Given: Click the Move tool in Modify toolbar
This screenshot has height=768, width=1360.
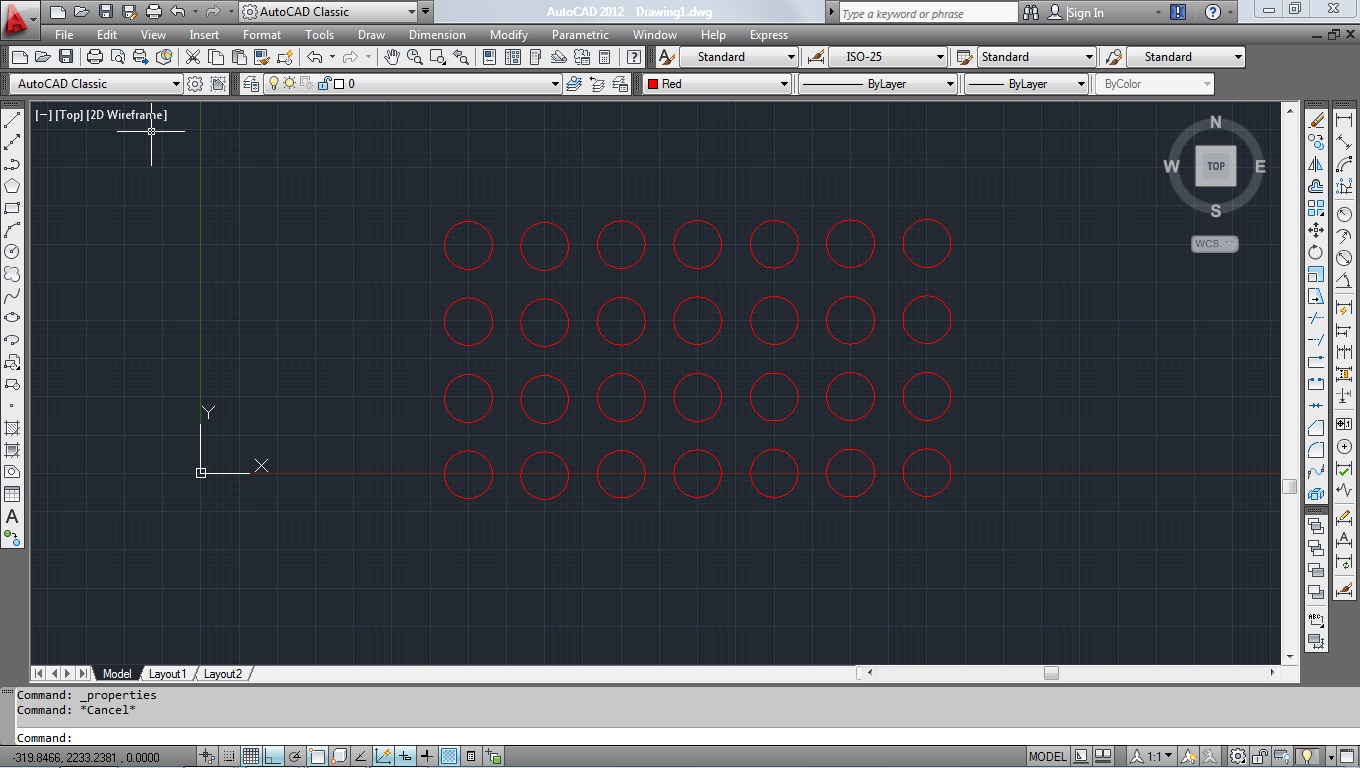Looking at the screenshot, I should (x=1316, y=230).
